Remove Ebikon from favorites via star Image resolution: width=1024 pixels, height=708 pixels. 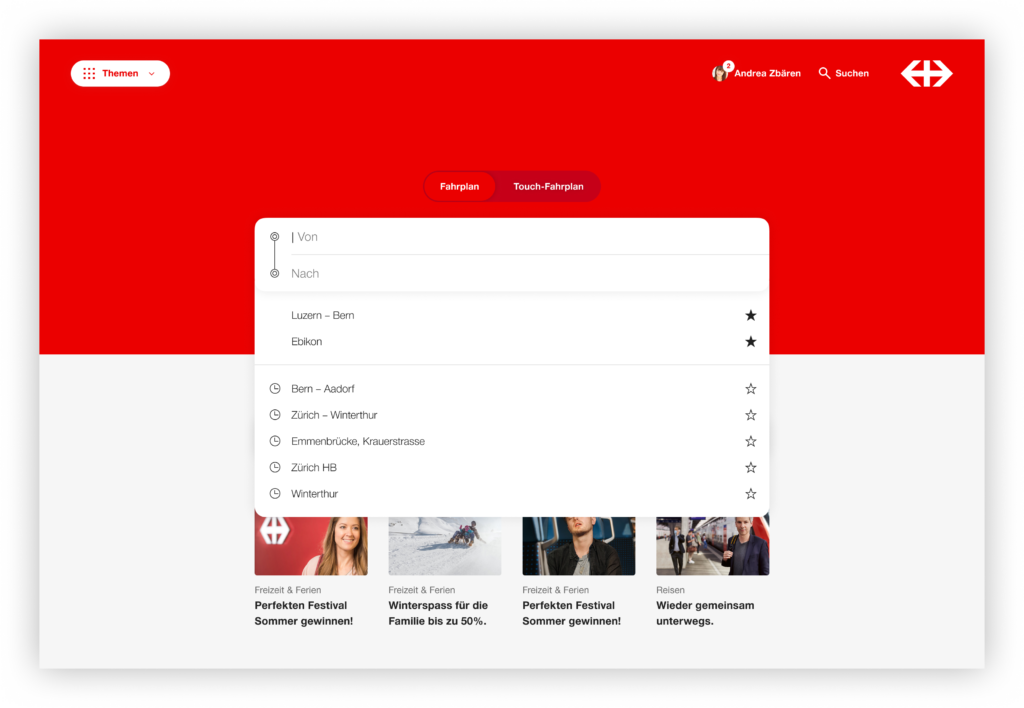750,342
